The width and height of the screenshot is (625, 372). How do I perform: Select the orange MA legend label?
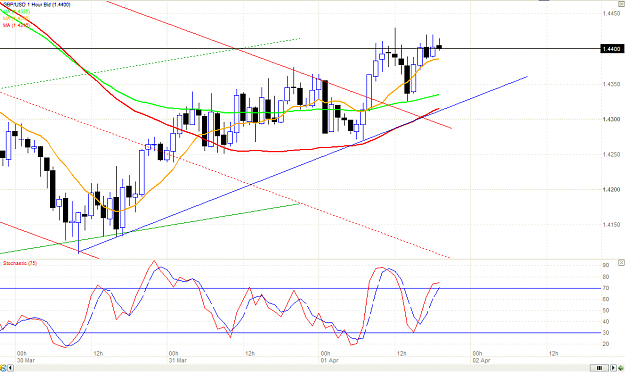16,18
